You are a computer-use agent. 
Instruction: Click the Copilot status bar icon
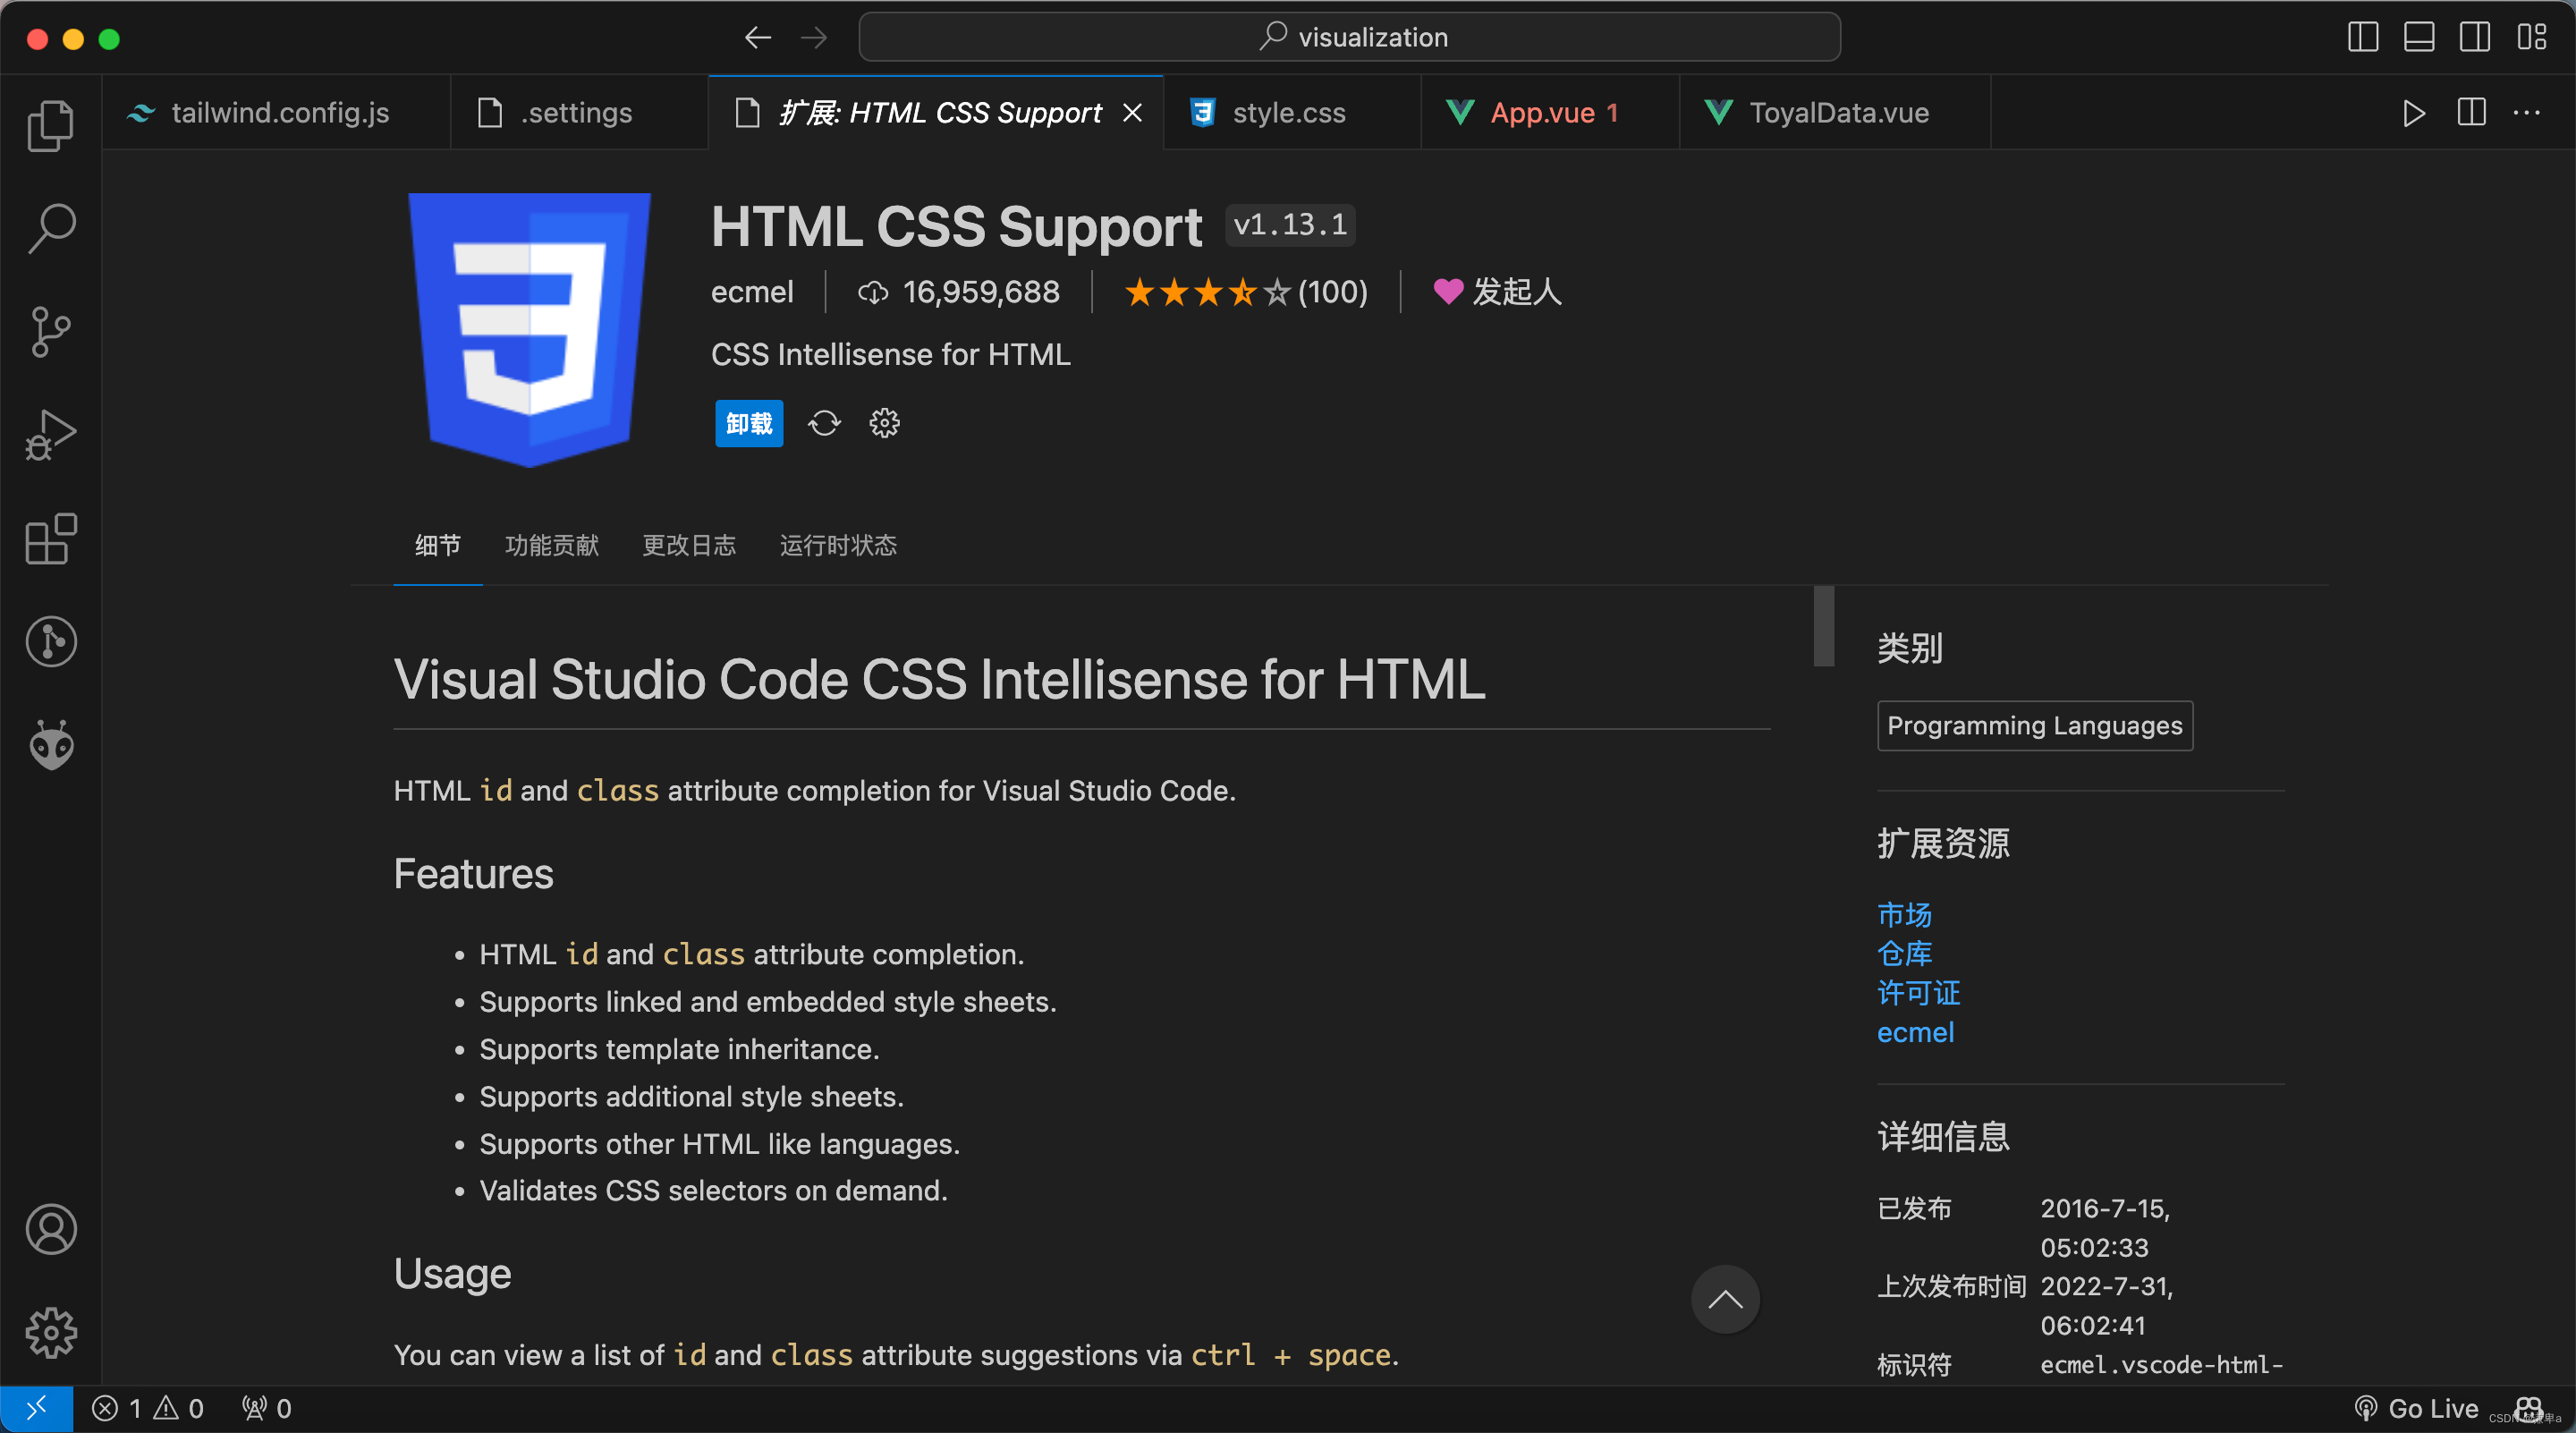pyautogui.click(x=2529, y=1409)
